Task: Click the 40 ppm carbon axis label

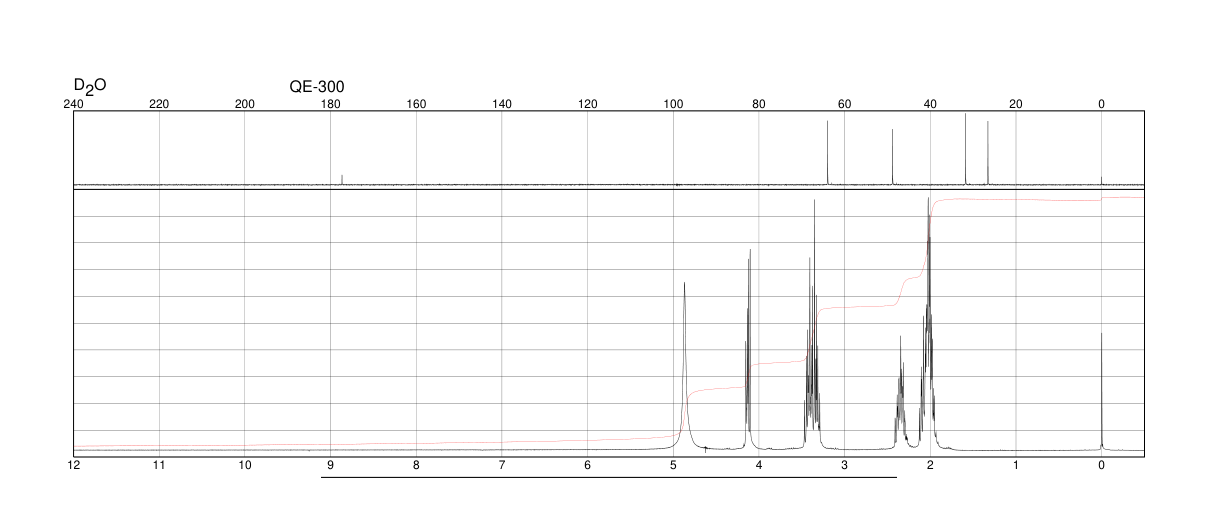Action: pyautogui.click(x=930, y=104)
